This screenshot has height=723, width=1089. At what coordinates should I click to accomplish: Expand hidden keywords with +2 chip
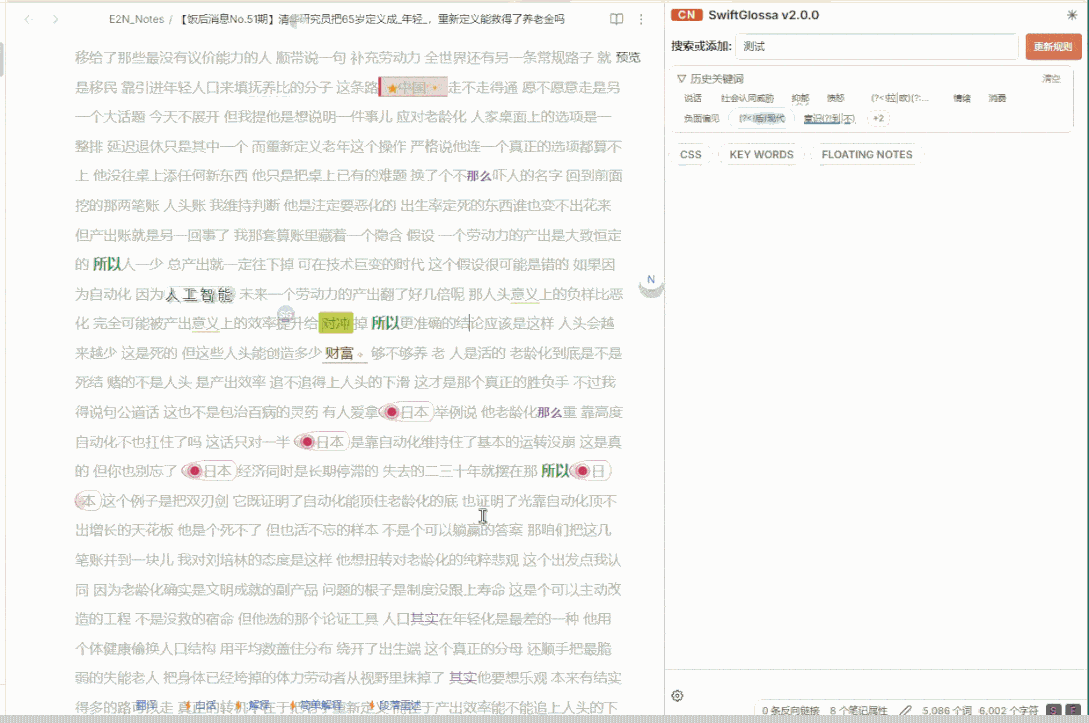879,118
